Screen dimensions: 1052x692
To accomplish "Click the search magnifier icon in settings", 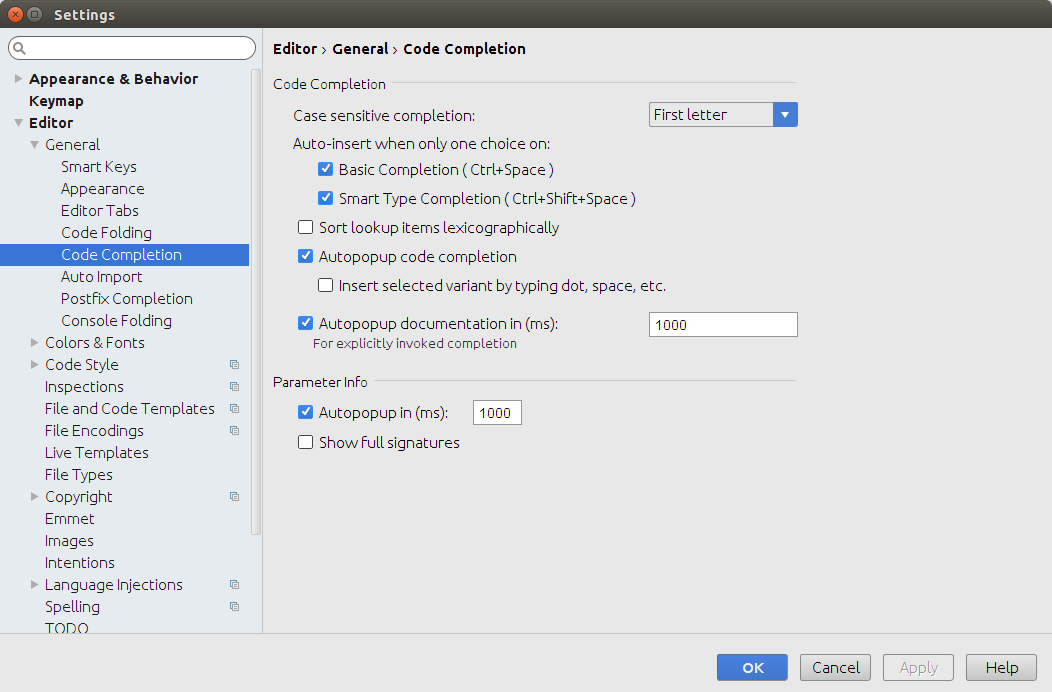I will (20, 49).
